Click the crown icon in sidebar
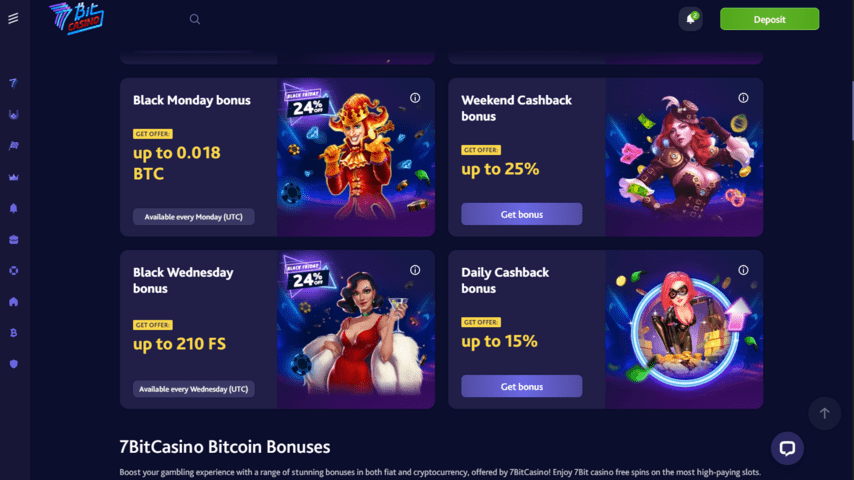 click(13, 177)
